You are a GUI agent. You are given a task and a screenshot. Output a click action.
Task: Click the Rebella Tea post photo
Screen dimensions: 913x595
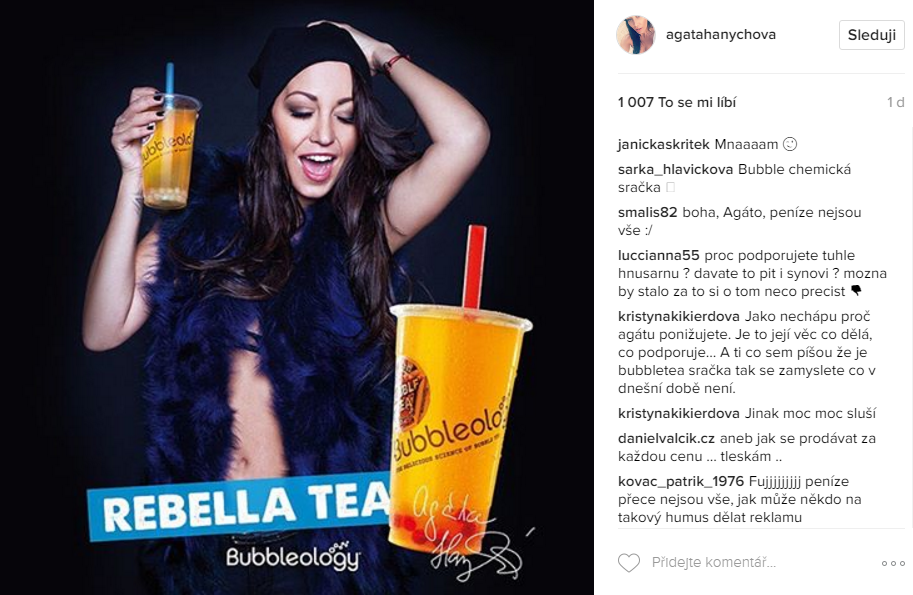point(297,298)
